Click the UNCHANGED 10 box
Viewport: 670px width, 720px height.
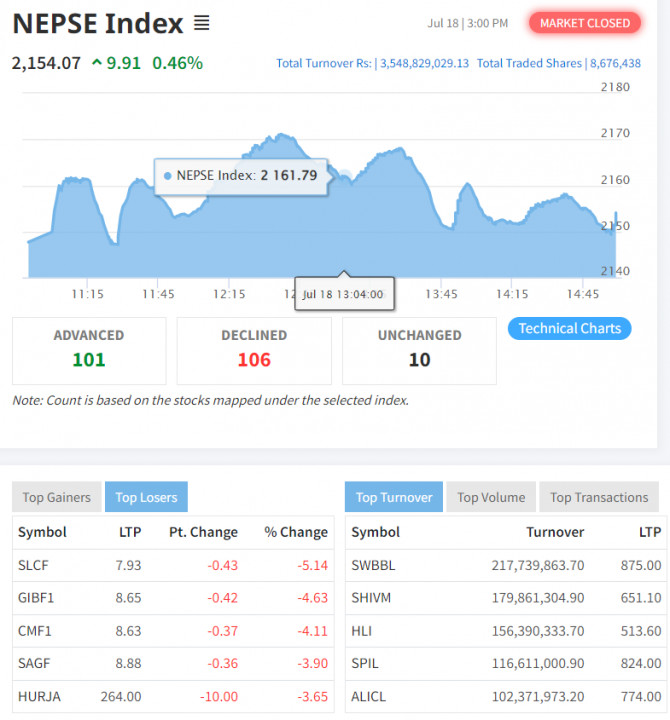419,351
